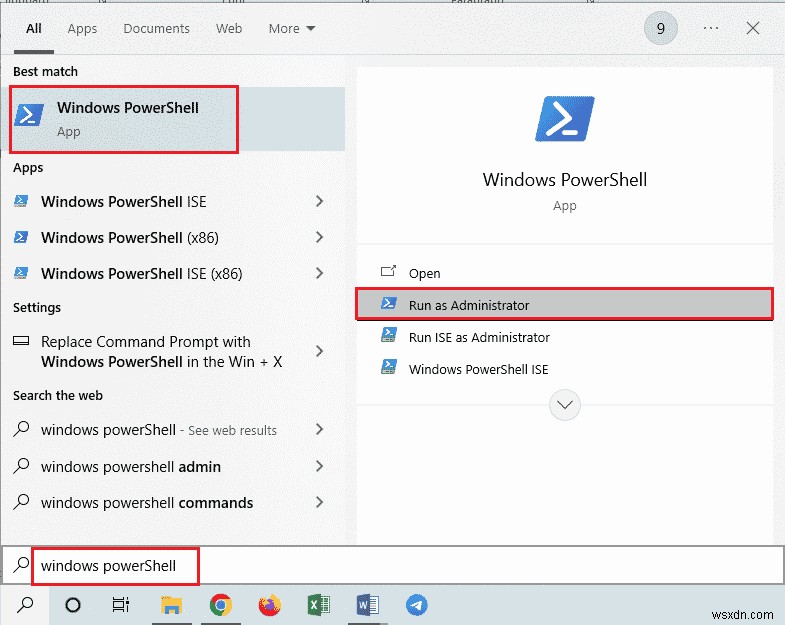The width and height of the screenshot is (785, 625).
Task: Click the Replace Command Prompt settings icon
Action: click(x=21, y=341)
